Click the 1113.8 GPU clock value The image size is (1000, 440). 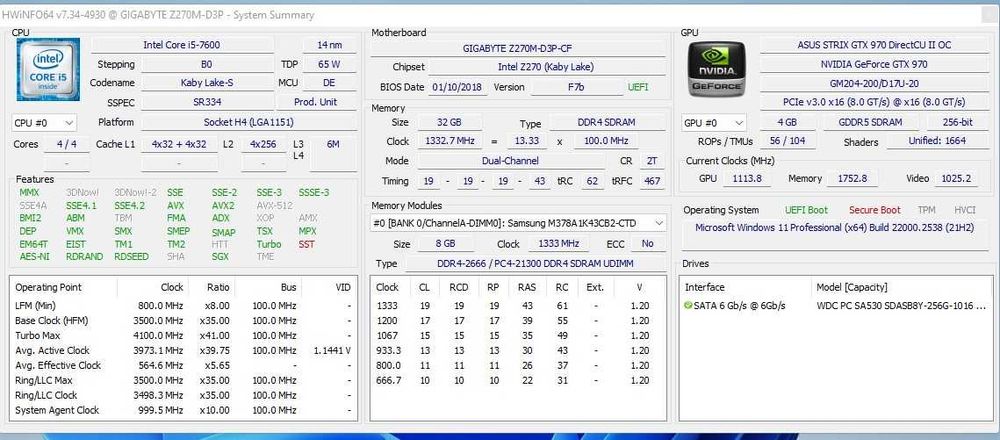point(748,179)
